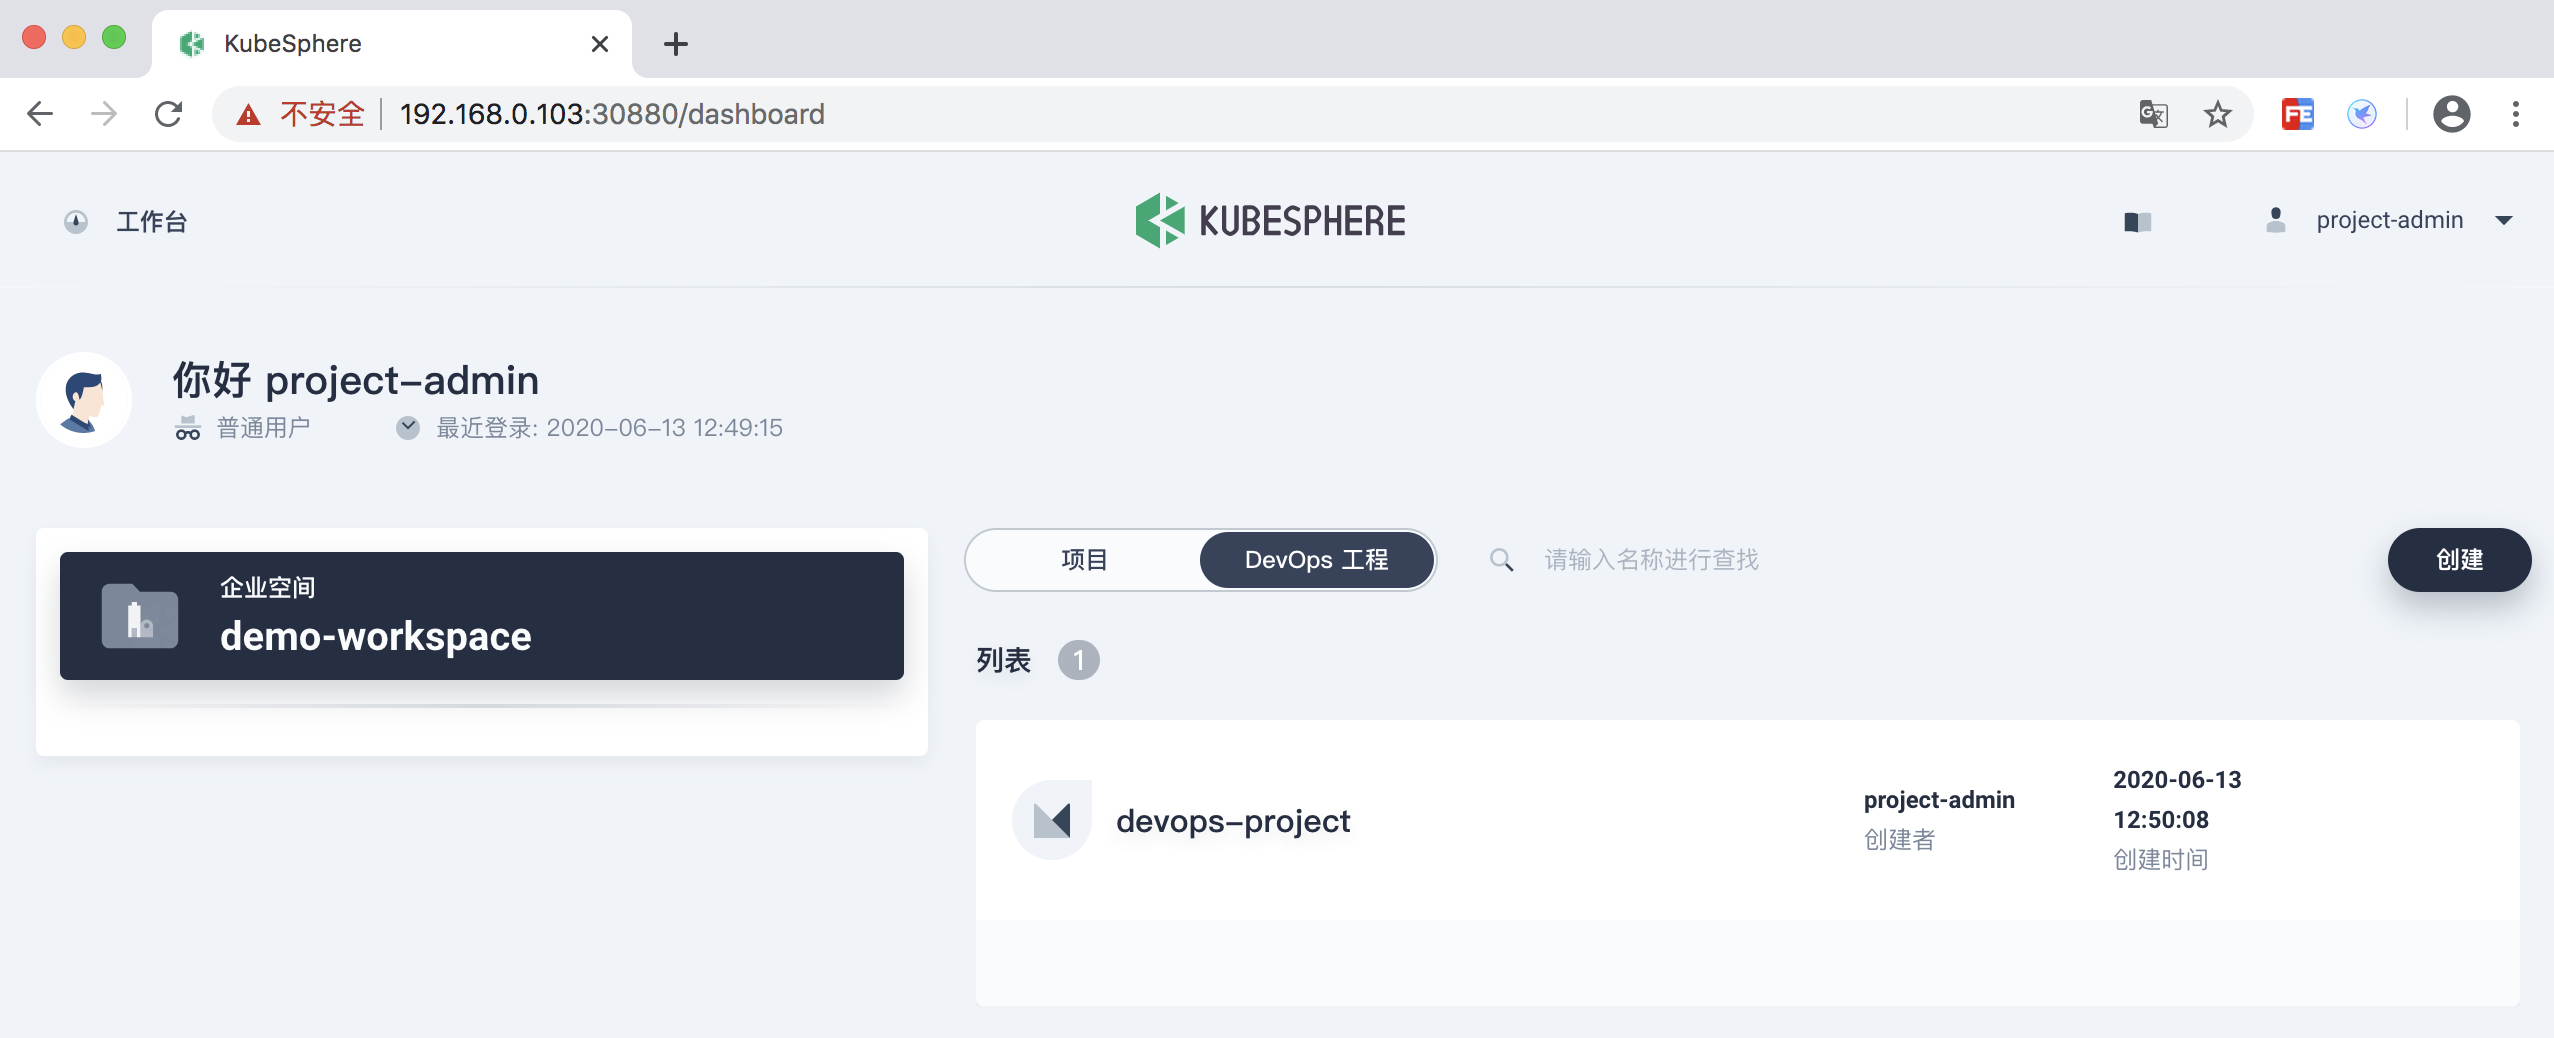Click the workbench dashboard icon
2554x1038 pixels.
[76, 222]
